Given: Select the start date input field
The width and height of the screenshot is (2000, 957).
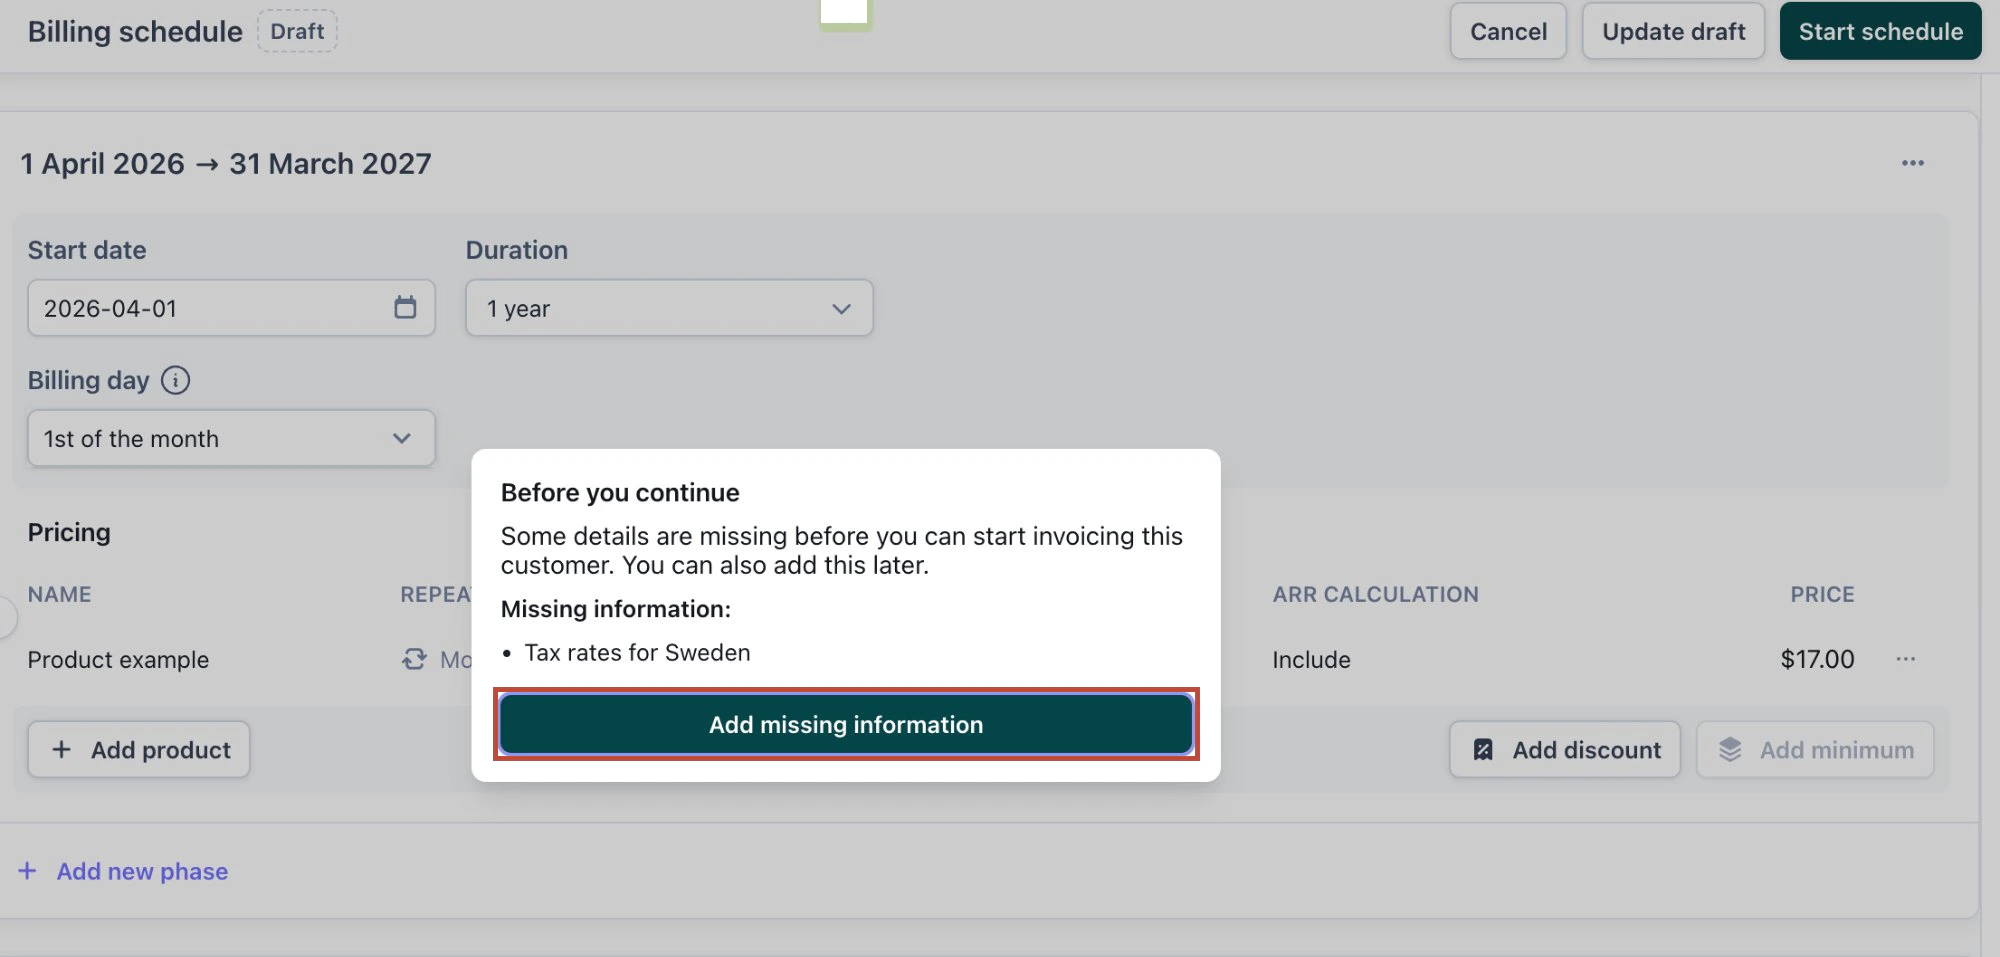Looking at the screenshot, I should click(x=200, y=308).
